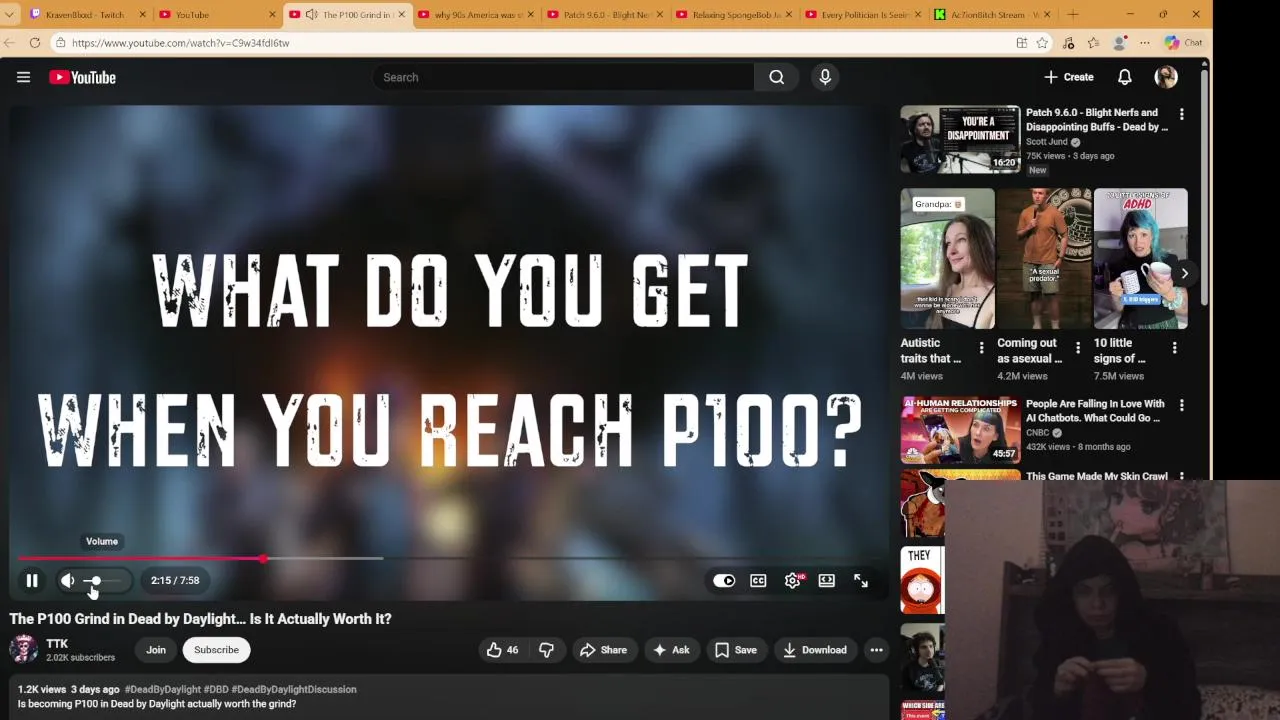This screenshot has height=720, width=1280.
Task: Click the browser address bar URL
Action: [180, 43]
